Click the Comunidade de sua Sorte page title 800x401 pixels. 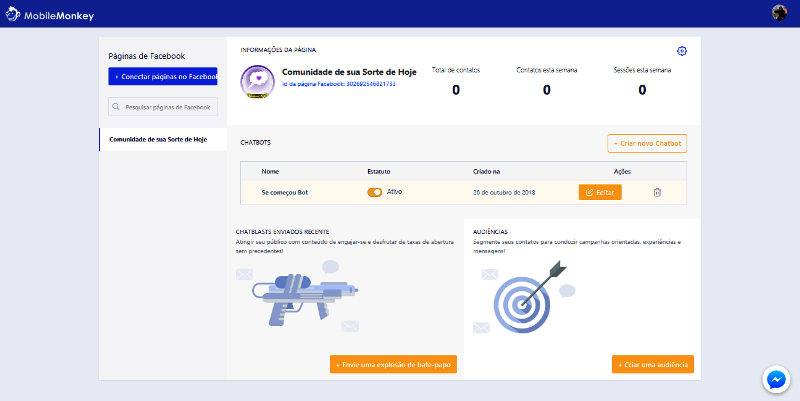[349, 72]
